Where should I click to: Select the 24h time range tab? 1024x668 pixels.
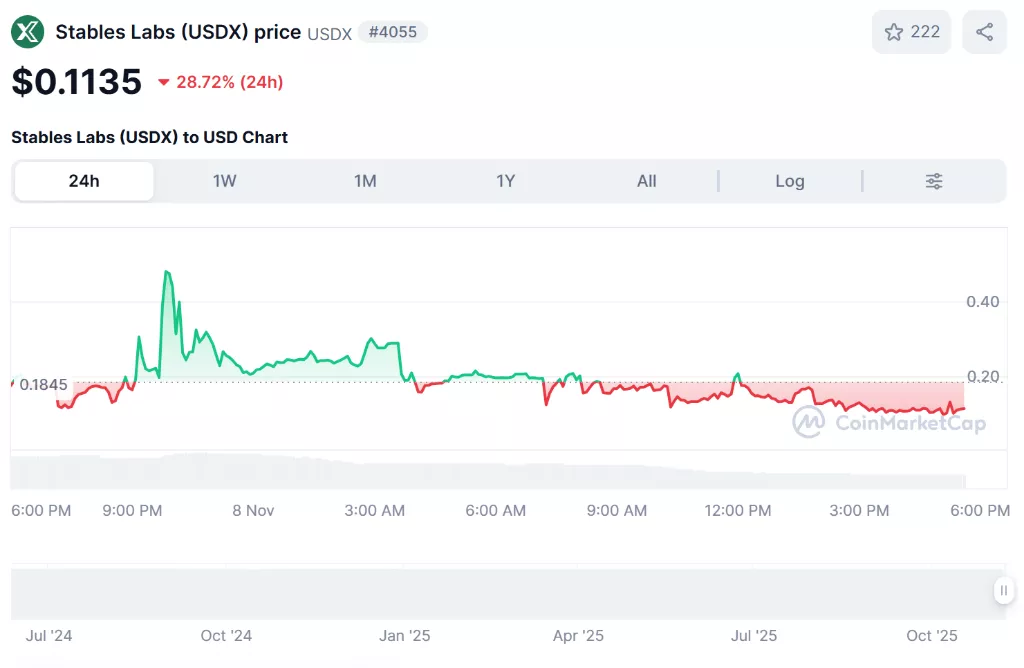pos(84,181)
